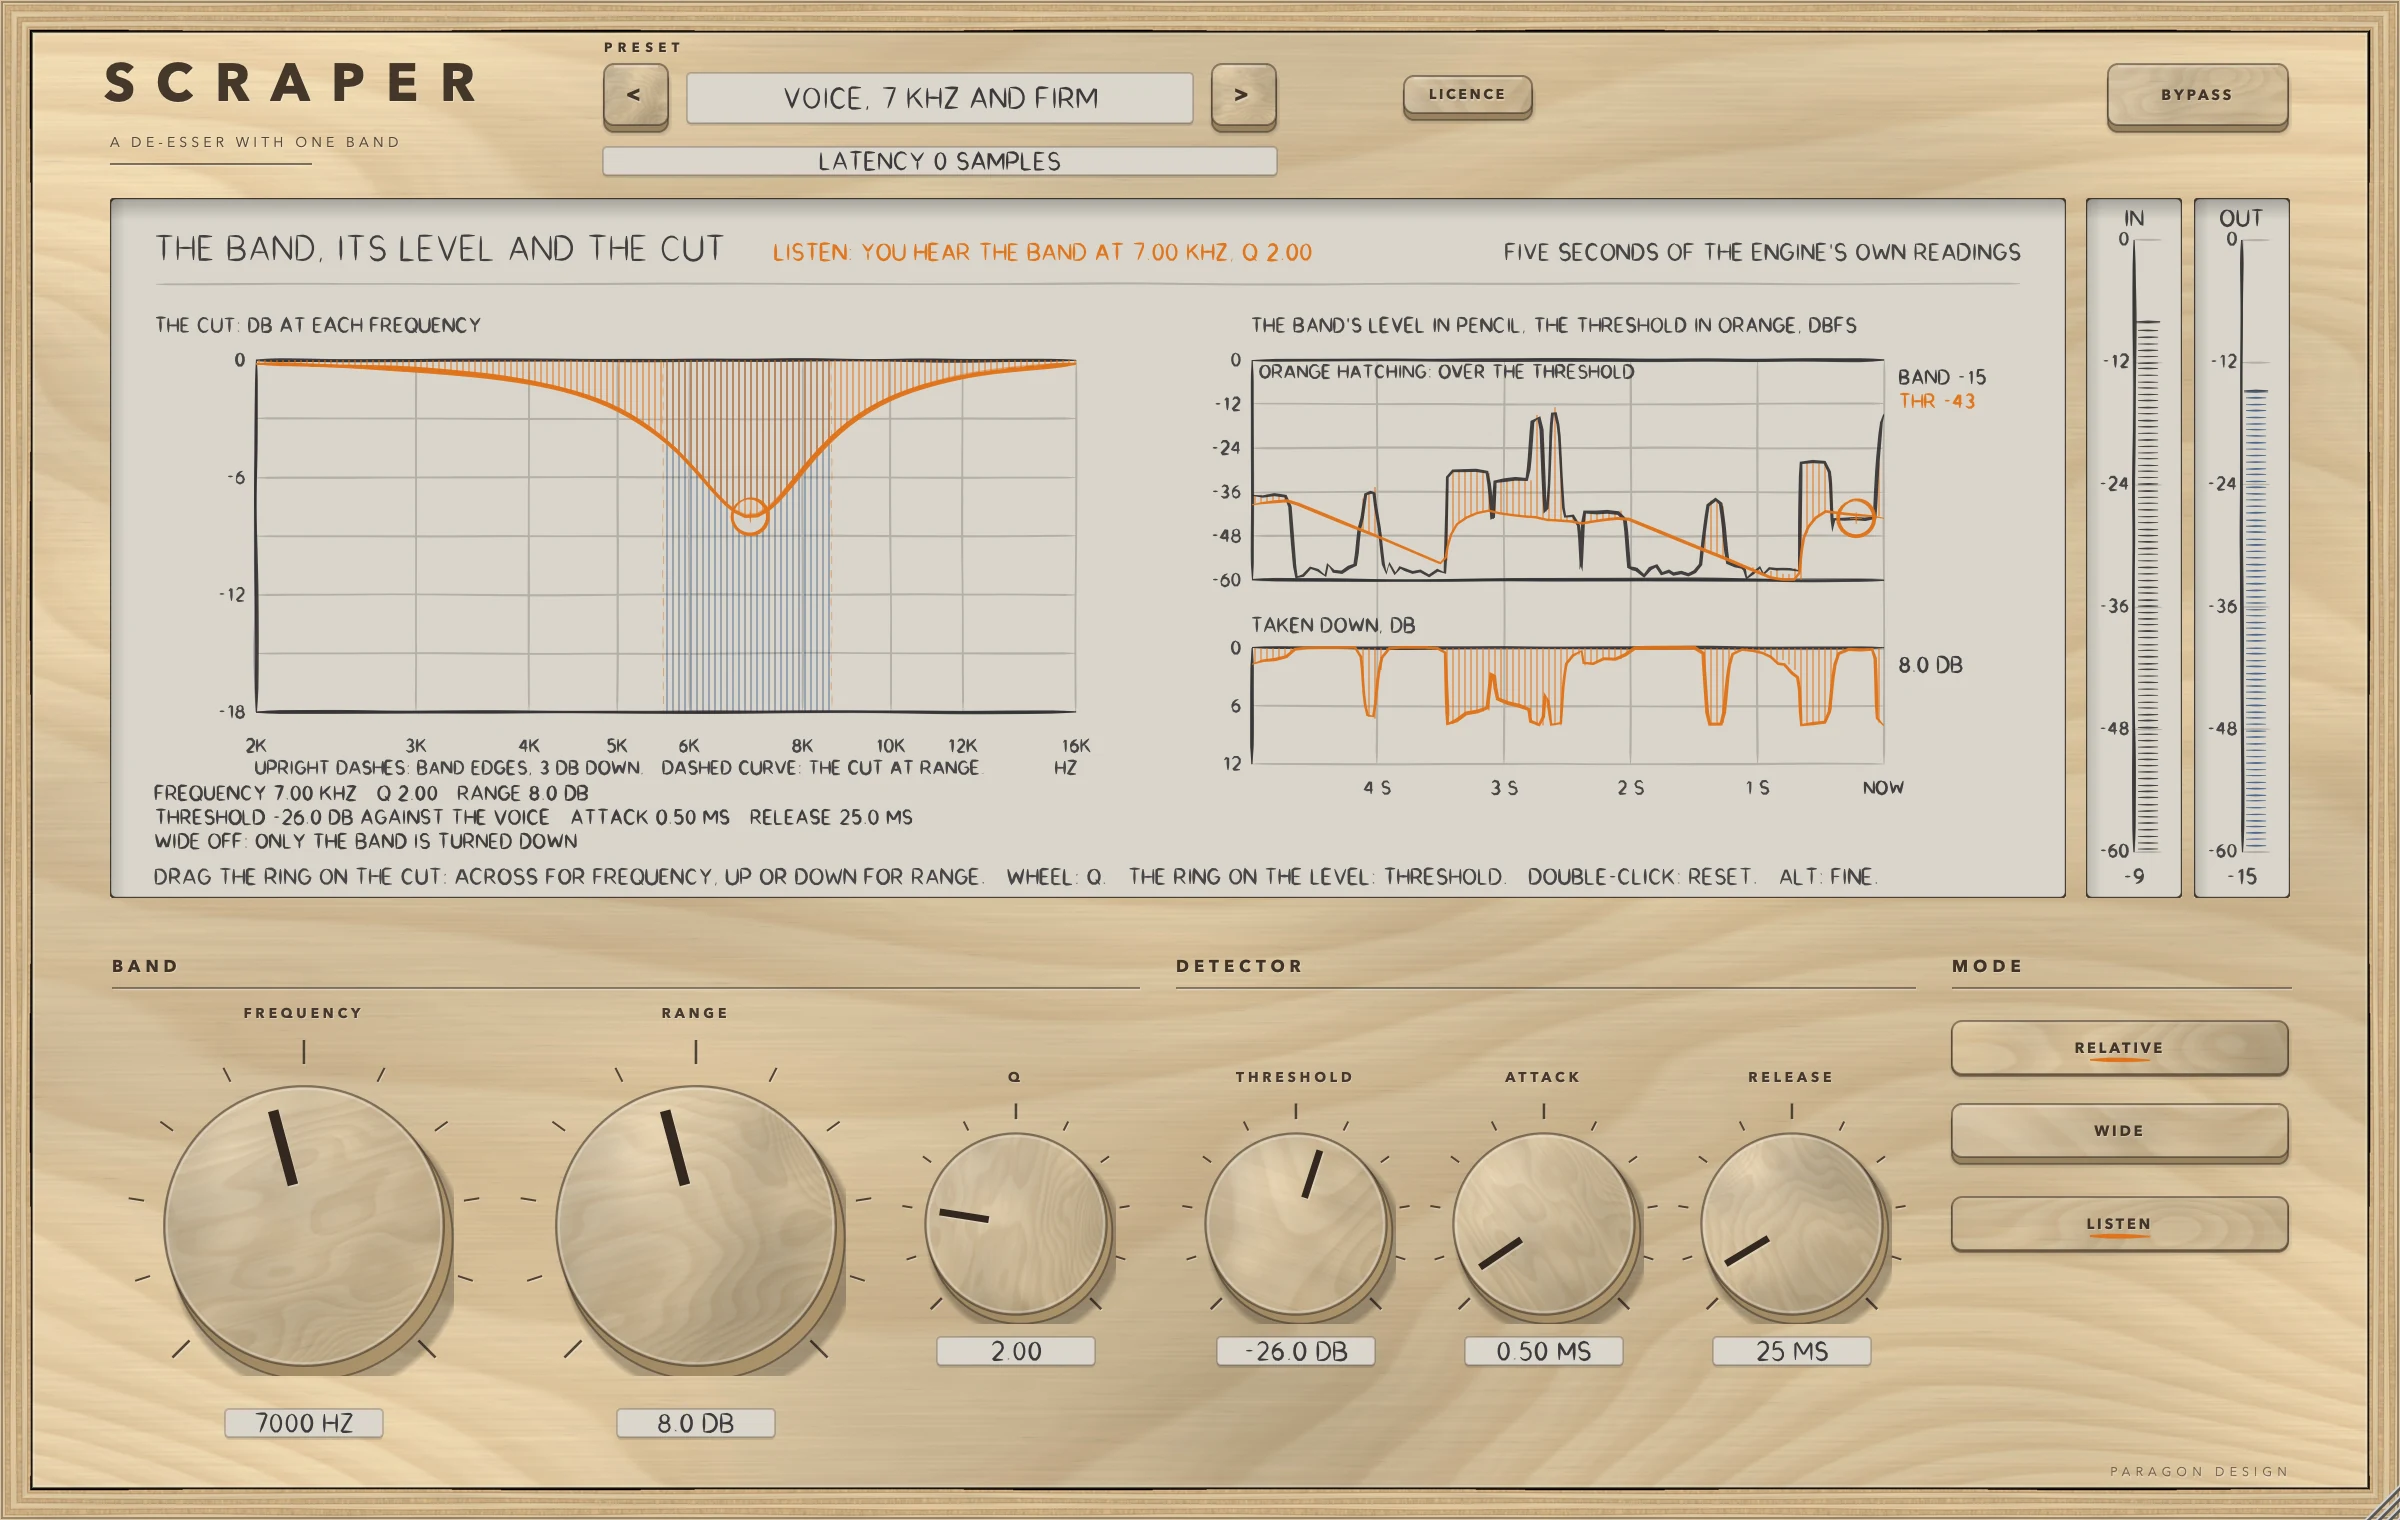Click the Threshold knob
This screenshot has width=2400, height=1520.
(1296, 1223)
